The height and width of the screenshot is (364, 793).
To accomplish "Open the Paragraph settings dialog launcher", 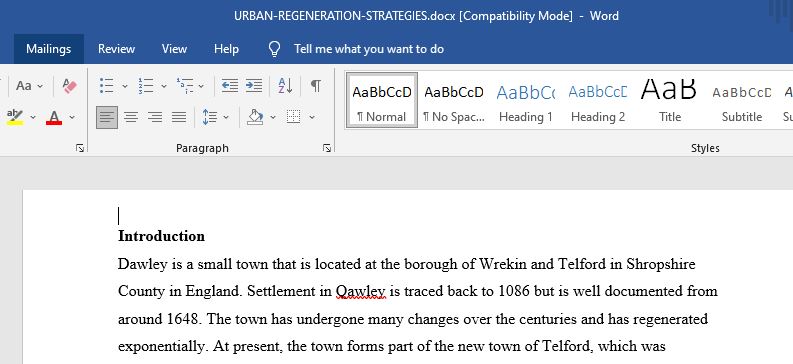I will tap(327, 148).
